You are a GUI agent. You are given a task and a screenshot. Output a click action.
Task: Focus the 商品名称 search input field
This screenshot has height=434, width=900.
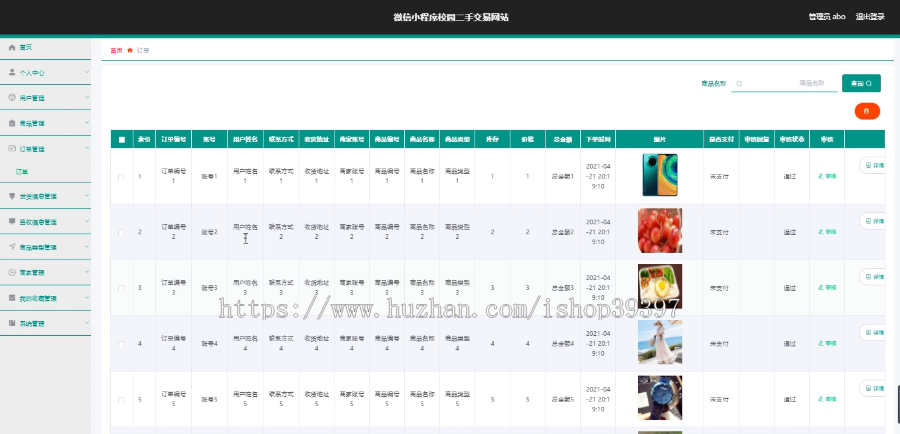pos(785,83)
